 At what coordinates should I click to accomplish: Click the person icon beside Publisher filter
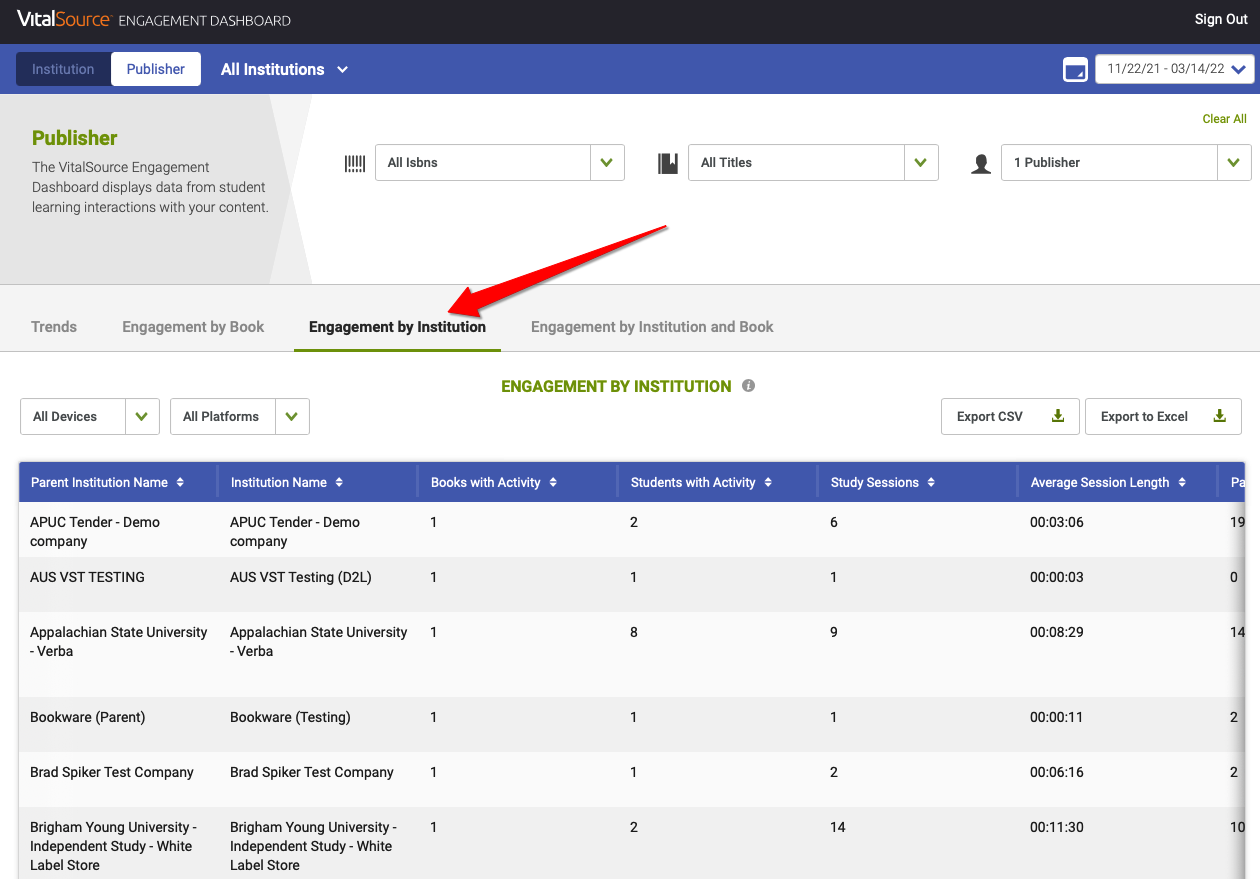(x=981, y=164)
